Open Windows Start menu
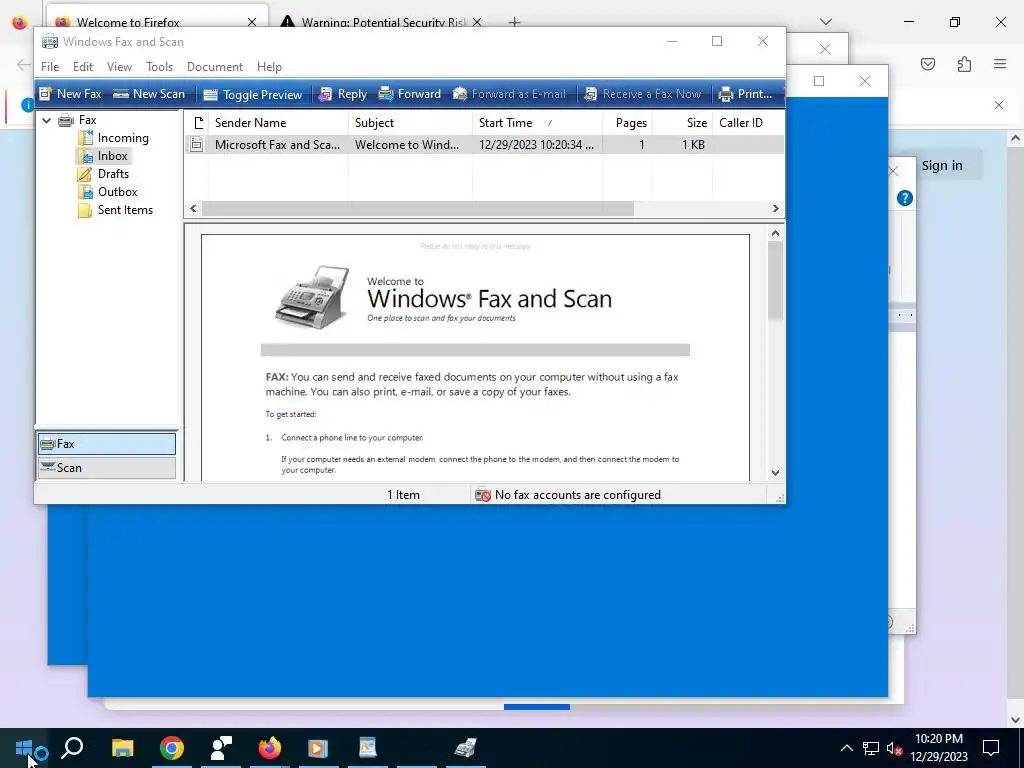The width and height of the screenshot is (1024, 768). coord(24,748)
